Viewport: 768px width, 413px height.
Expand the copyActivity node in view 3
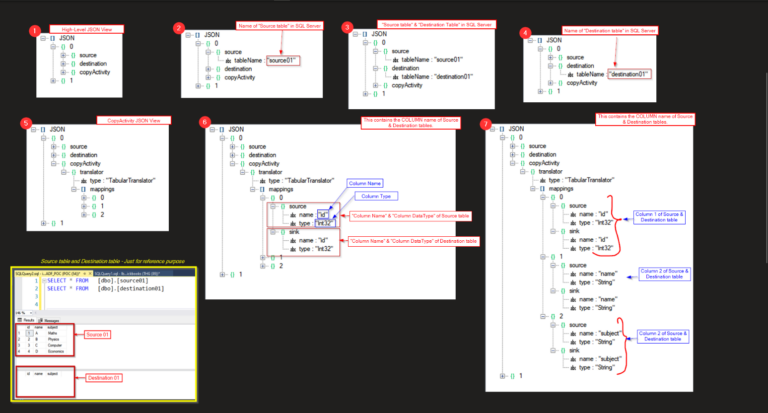coord(375,85)
